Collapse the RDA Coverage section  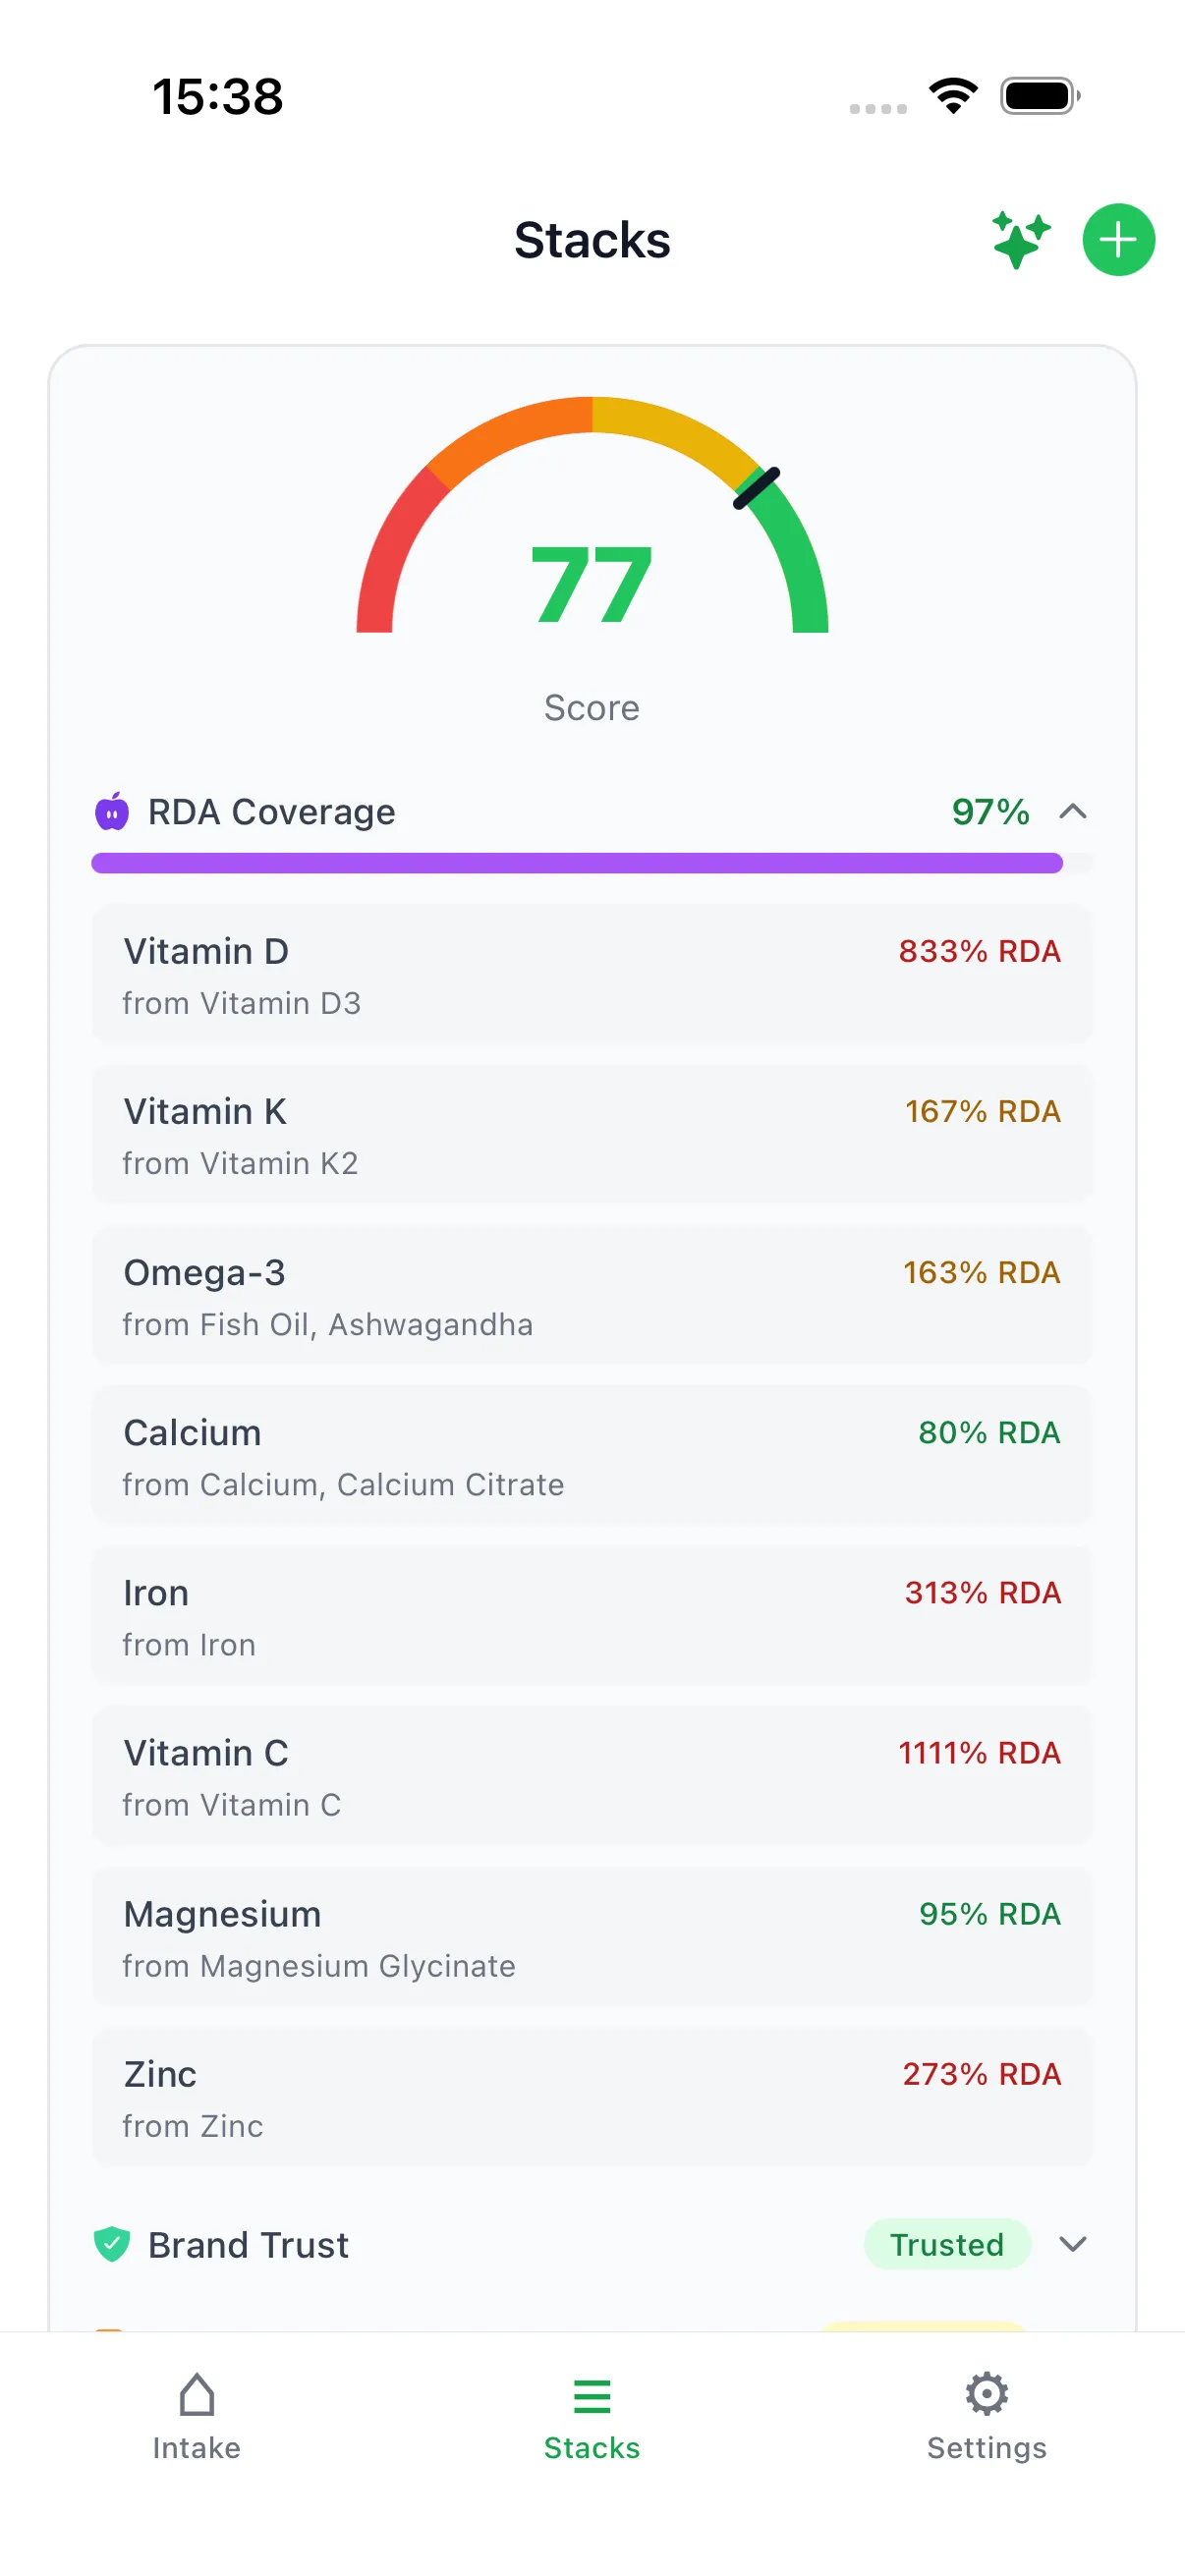(1074, 812)
